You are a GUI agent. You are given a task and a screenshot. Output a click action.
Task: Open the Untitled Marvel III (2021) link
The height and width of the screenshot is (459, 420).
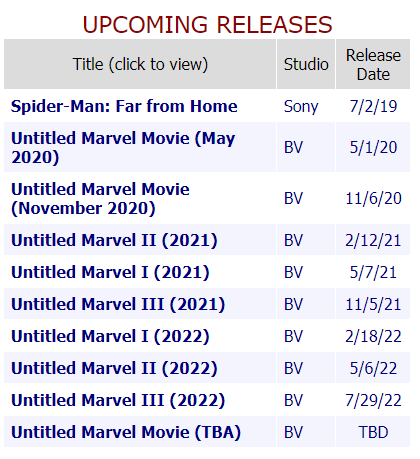118,304
